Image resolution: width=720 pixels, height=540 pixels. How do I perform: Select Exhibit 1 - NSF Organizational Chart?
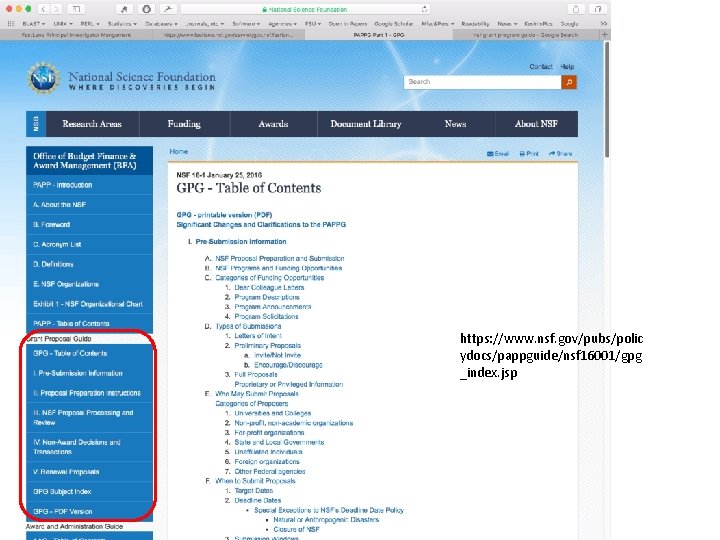click(89, 304)
